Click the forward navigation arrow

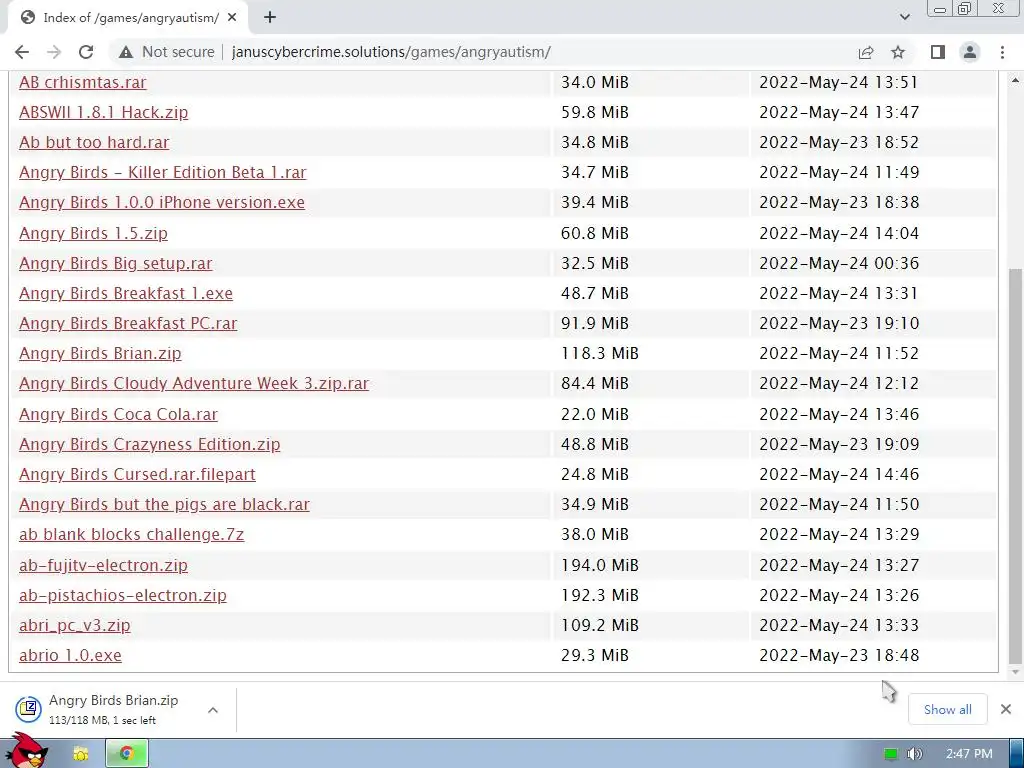pyautogui.click(x=54, y=52)
